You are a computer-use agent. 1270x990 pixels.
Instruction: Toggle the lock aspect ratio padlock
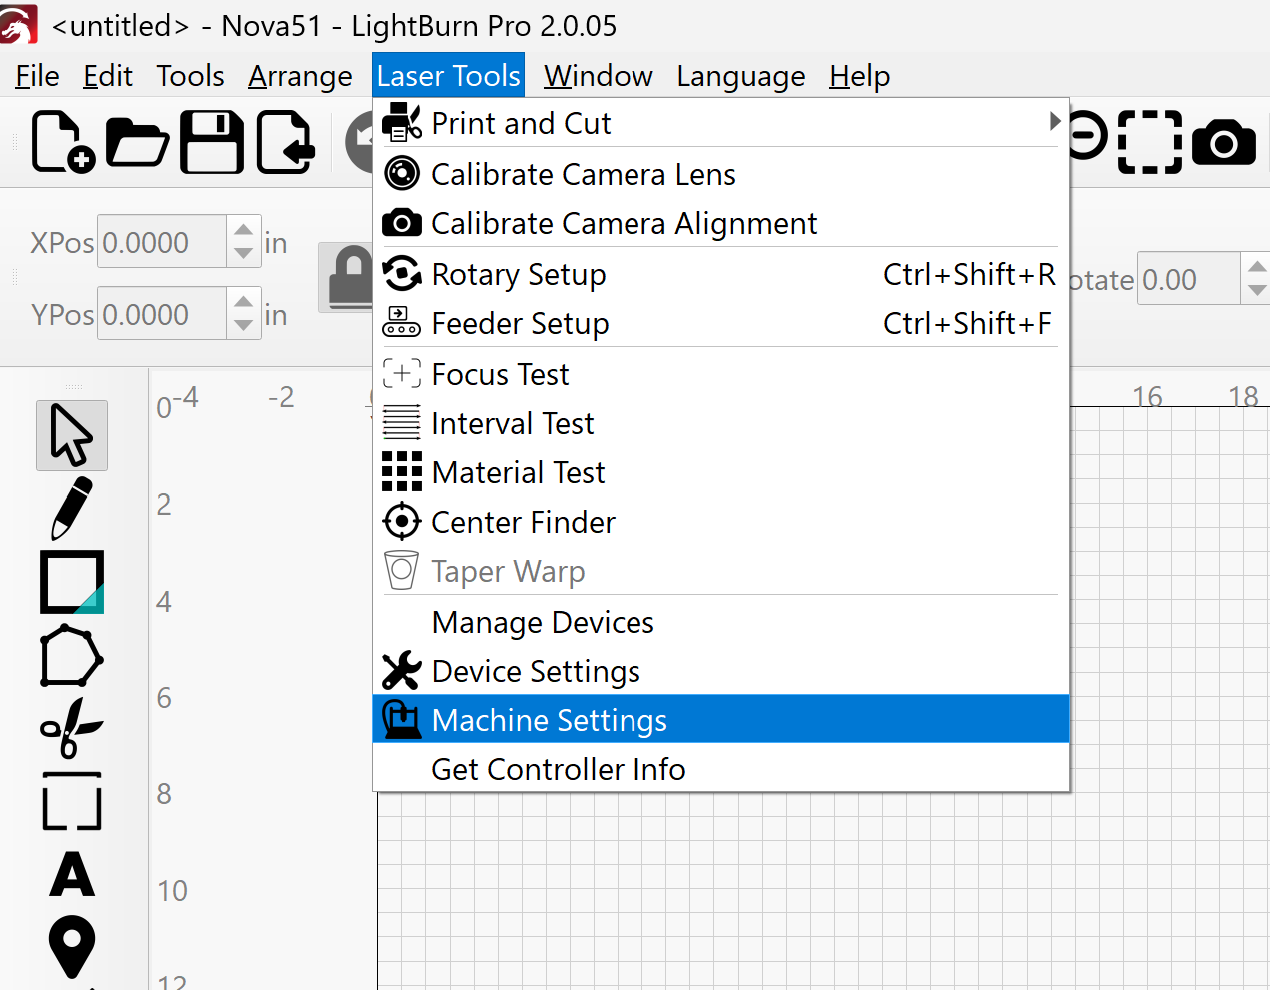tap(350, 277)
